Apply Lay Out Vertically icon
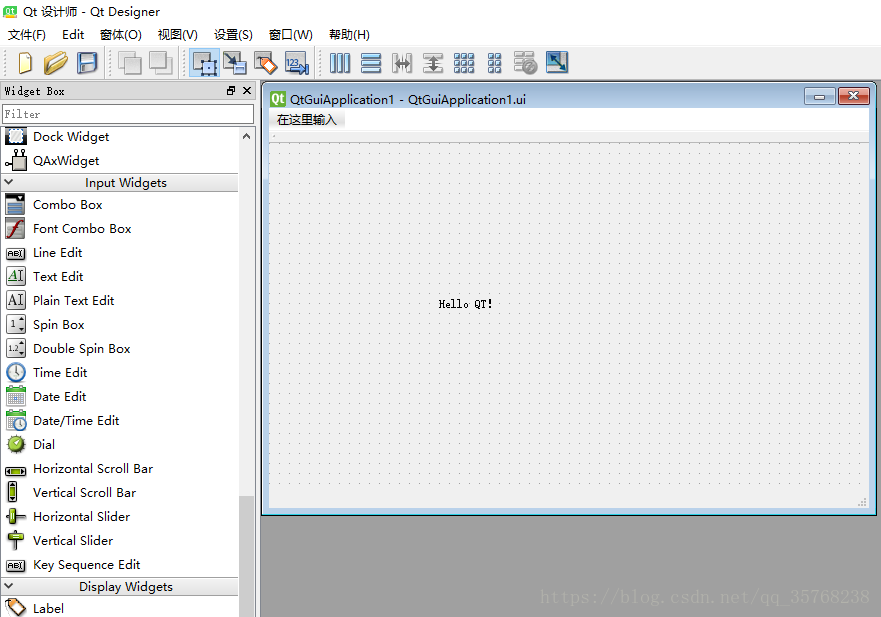This screenshot has width=881, height=617. point(371,63)
